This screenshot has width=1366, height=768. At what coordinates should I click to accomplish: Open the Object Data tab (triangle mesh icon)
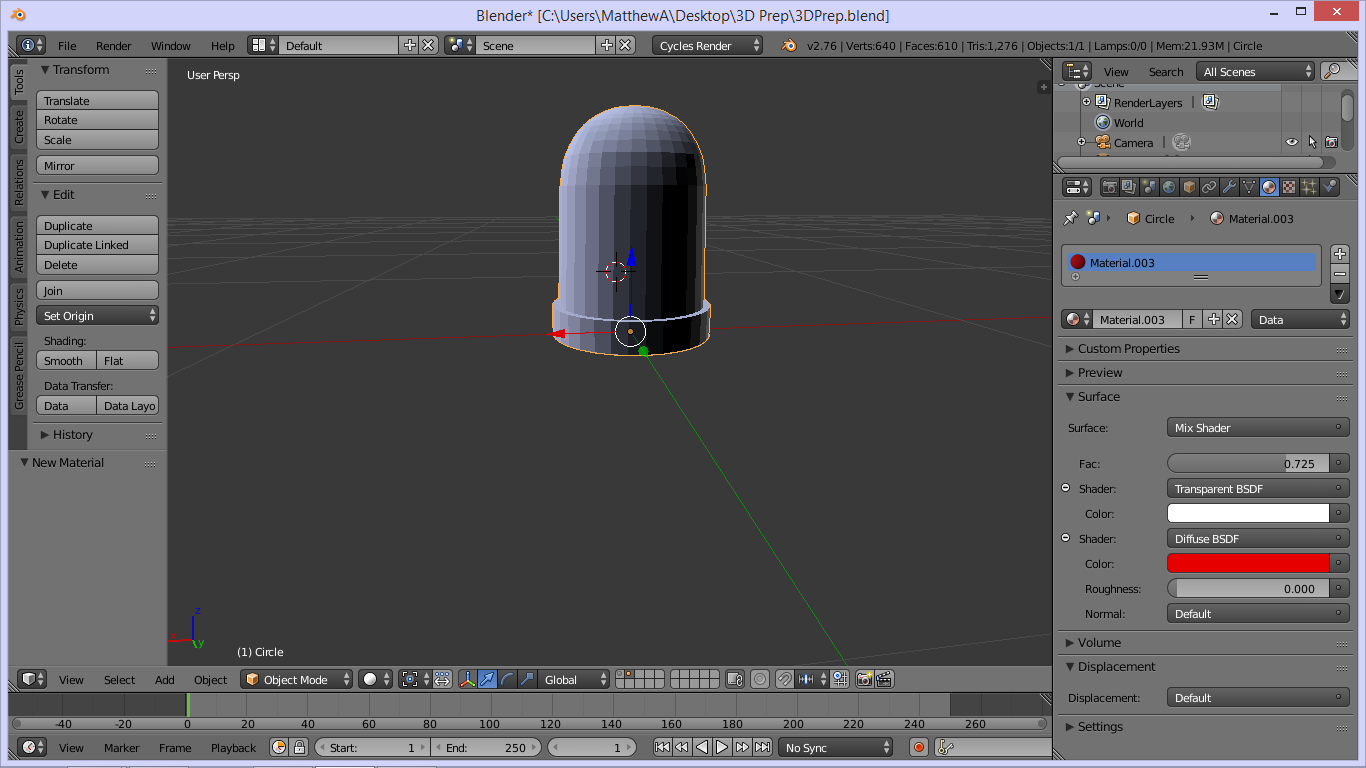coord(1249,187)
